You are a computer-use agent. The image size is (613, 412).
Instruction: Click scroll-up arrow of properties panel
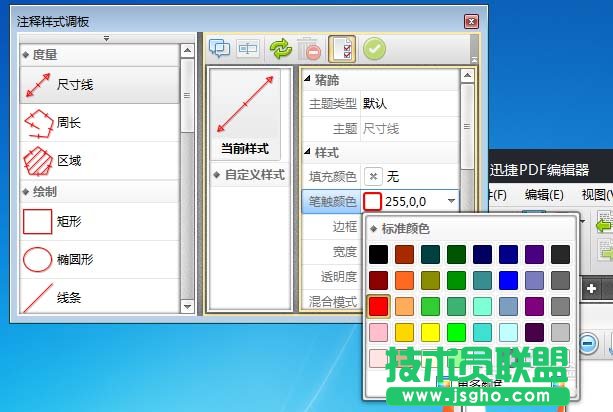[467, 75]
